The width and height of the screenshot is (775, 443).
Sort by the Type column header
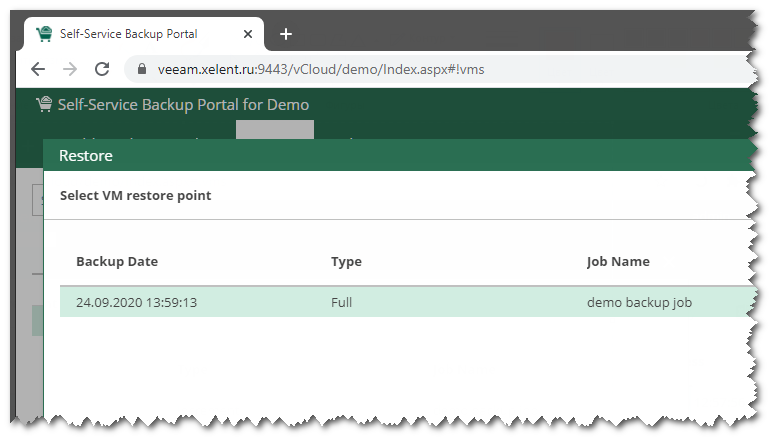pos(346,262)
